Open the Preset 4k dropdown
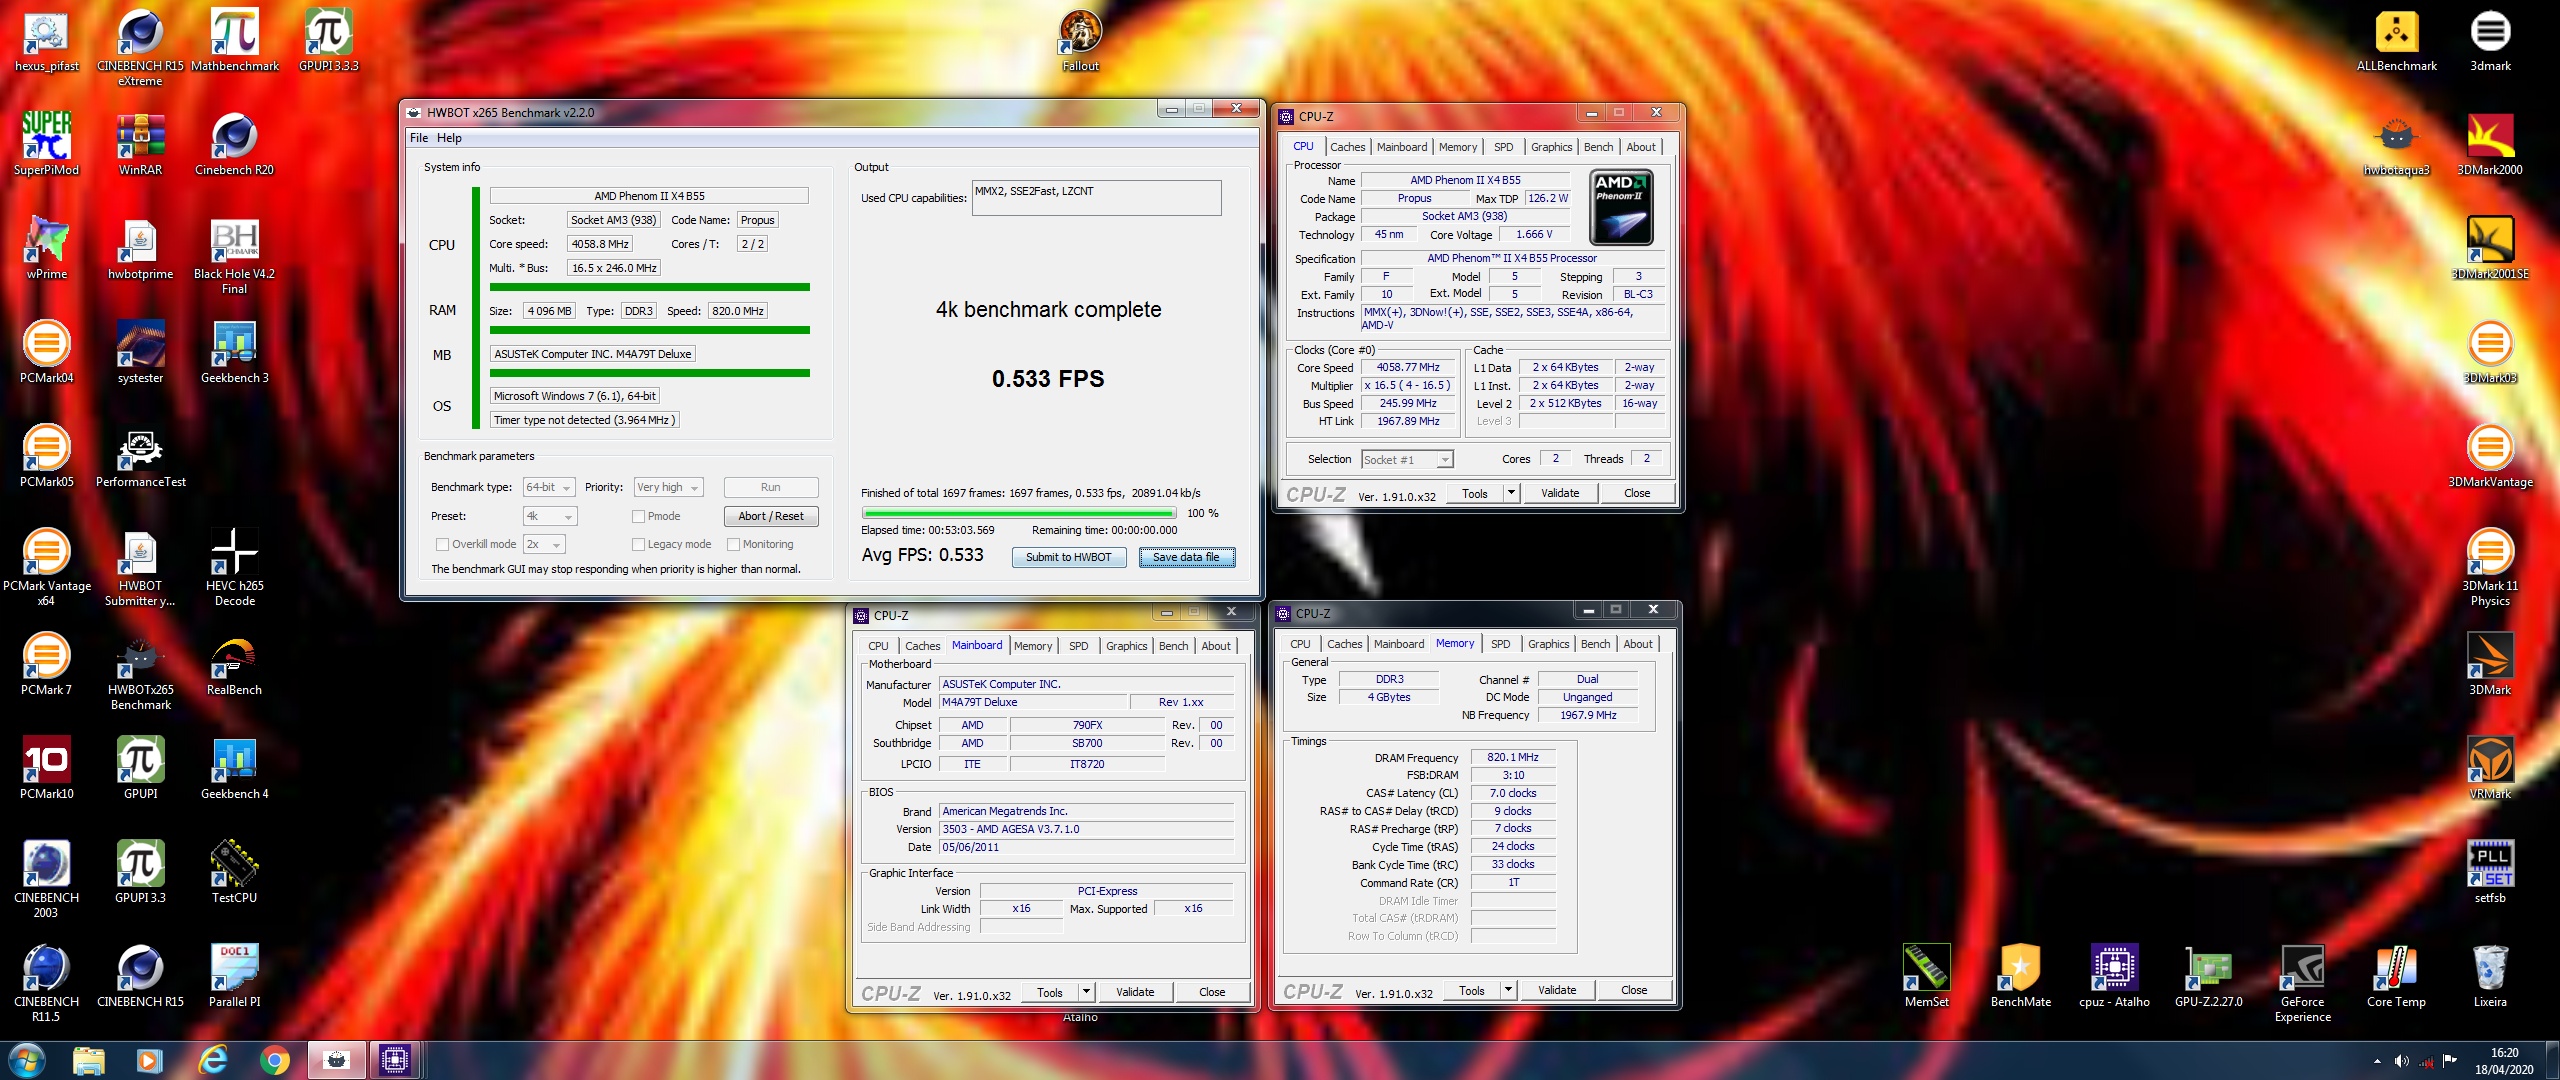Viewport: 2560px width, 1080px height. [x=550, y=516]
